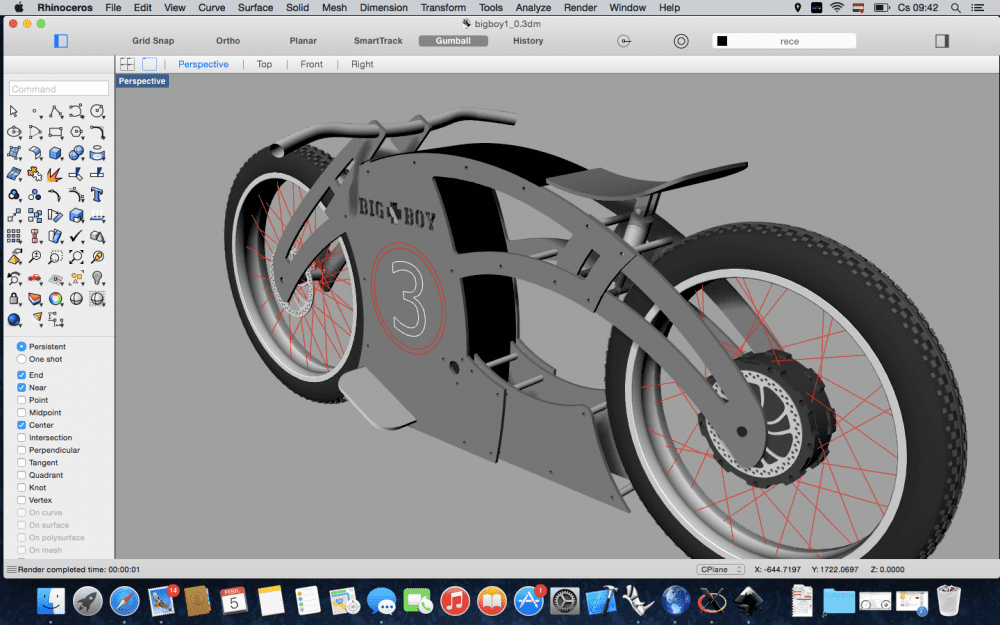Select the Ellipse drawing tool
The image size is (1000, 625).
(x=14, y=133)
